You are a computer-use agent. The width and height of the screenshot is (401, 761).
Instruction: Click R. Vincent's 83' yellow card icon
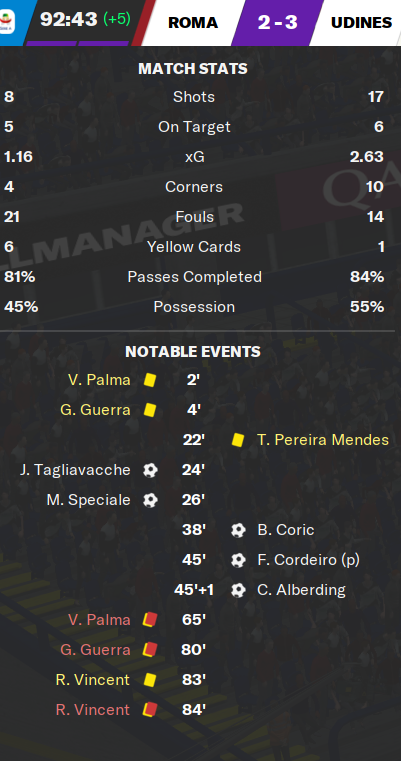click(x=150, y=680)
